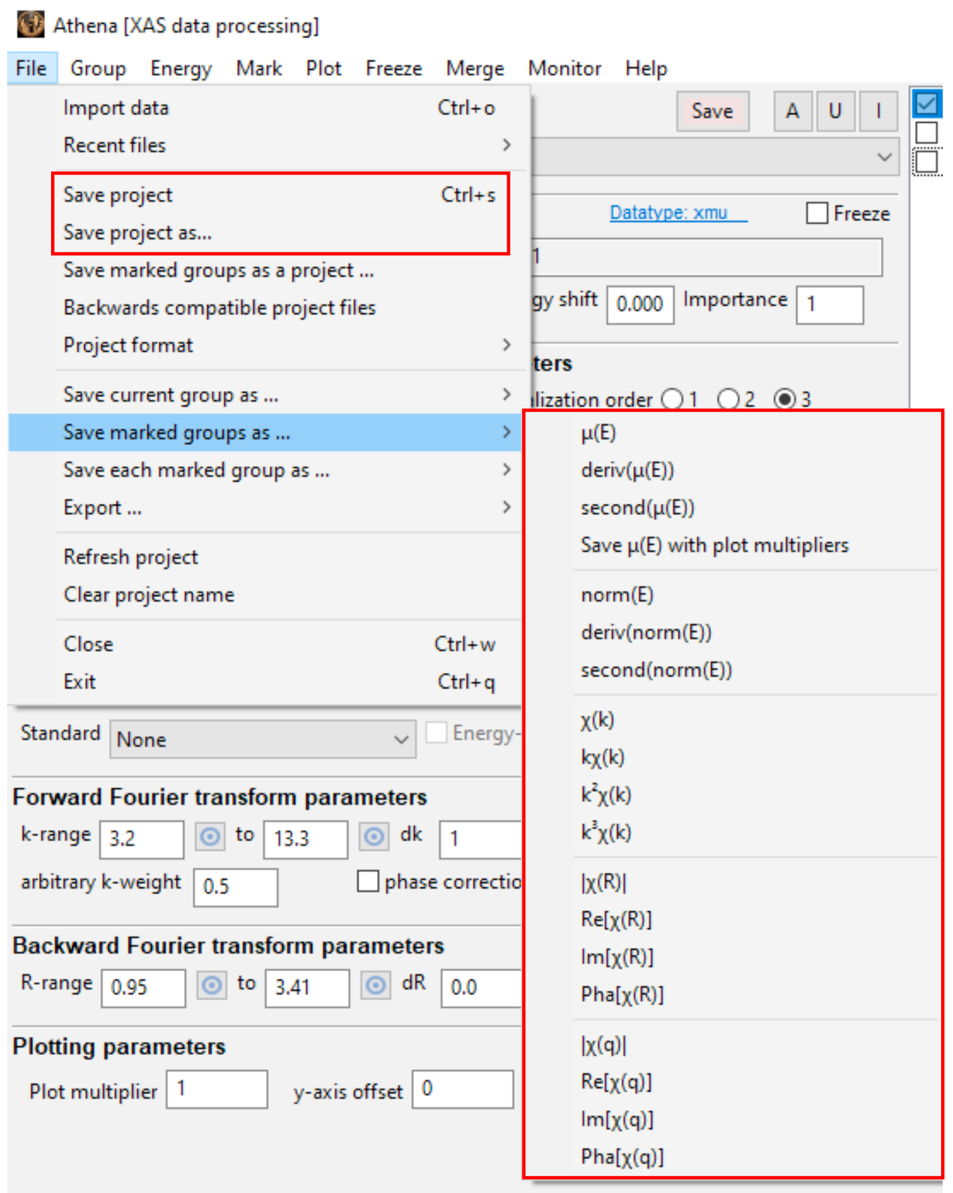The height and width of the screenshot is (1193, 953).
Task: Save marked groups as second(μ(E))
Action: pyautogui.click(x=733, y=507)
